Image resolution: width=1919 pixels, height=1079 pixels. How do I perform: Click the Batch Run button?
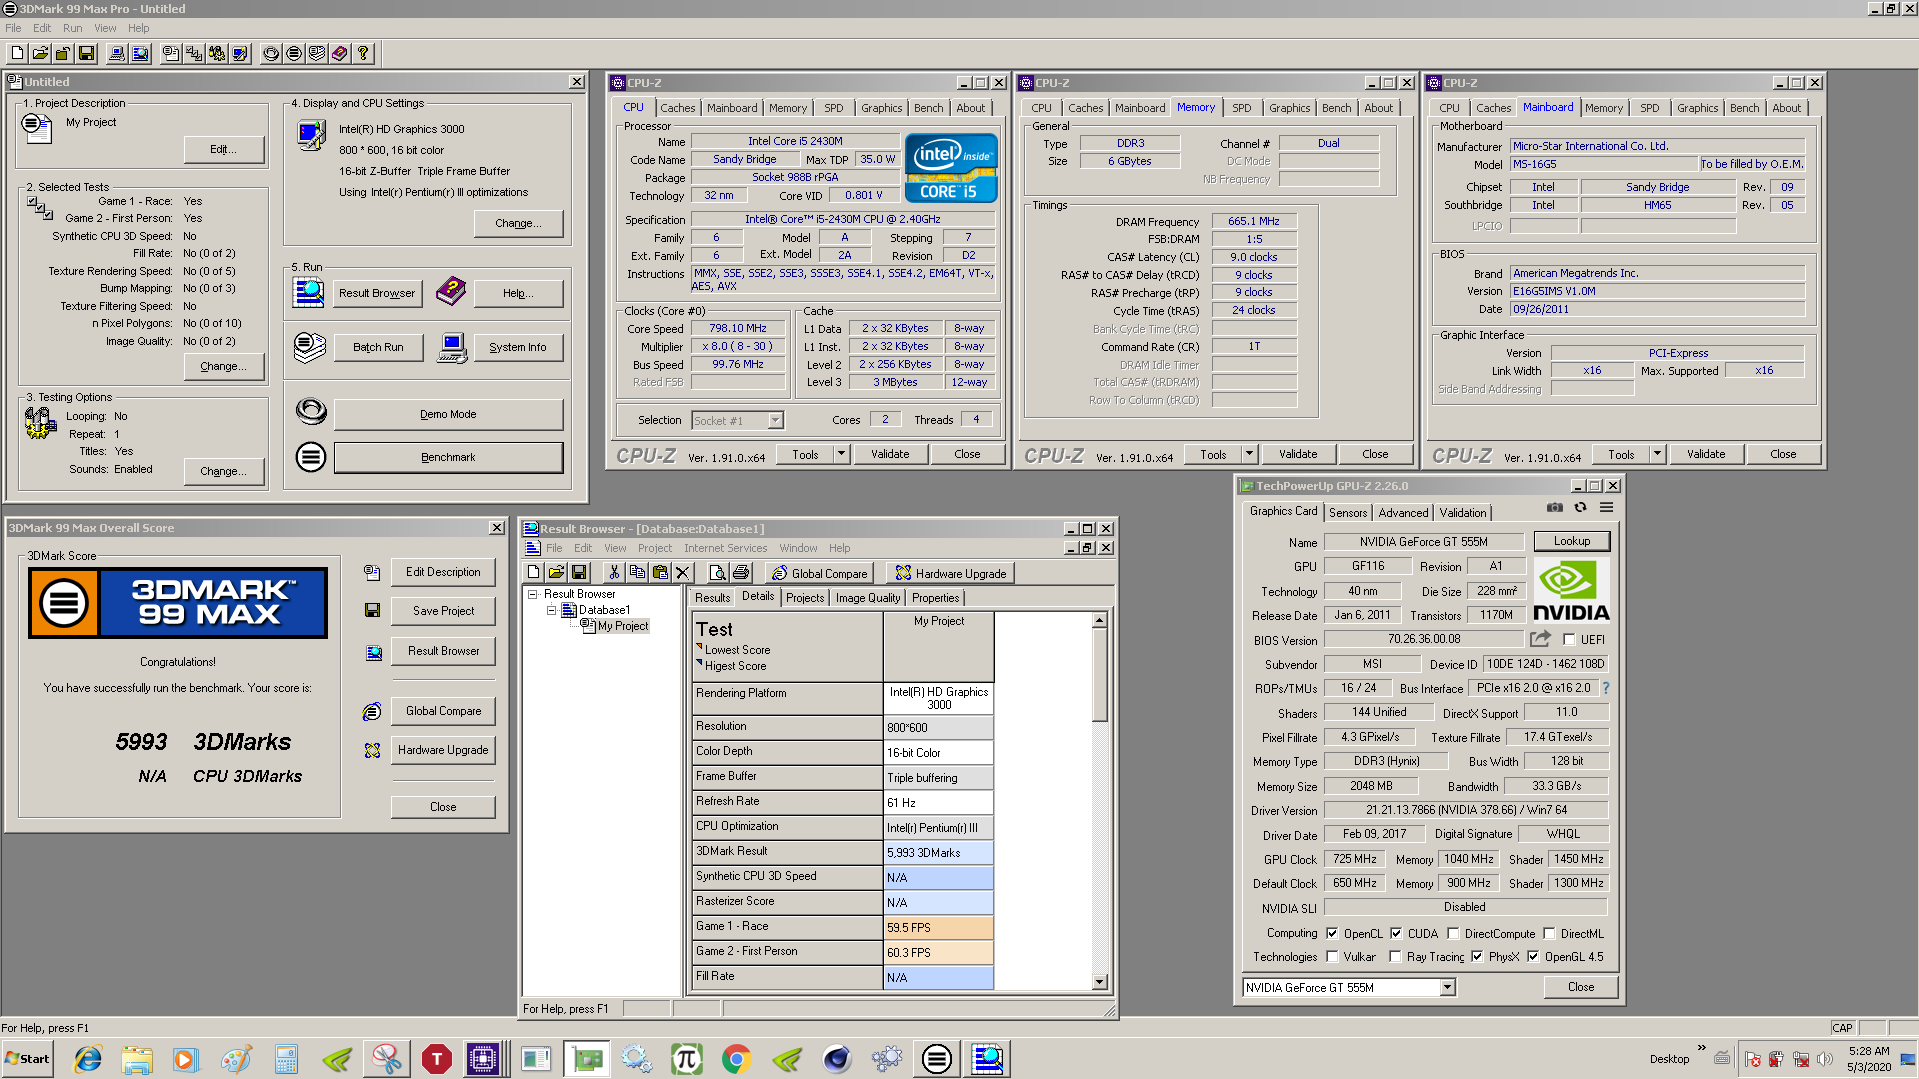pyautogui.click(x=378, y=347)
